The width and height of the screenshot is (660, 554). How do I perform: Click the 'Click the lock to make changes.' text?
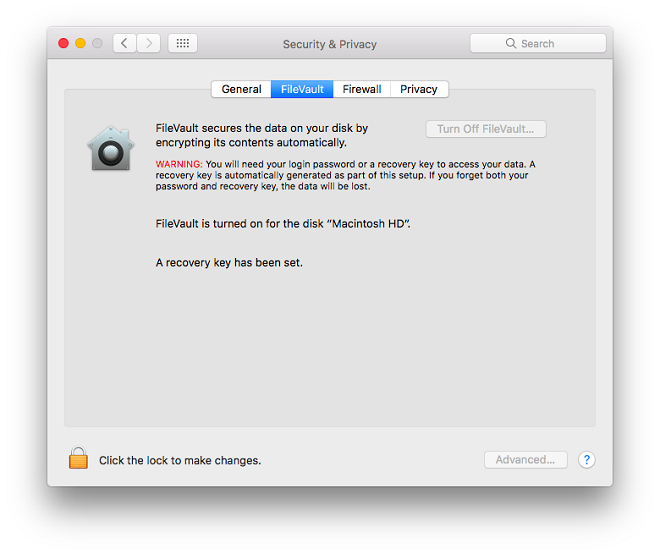click(x=180, y=461)
